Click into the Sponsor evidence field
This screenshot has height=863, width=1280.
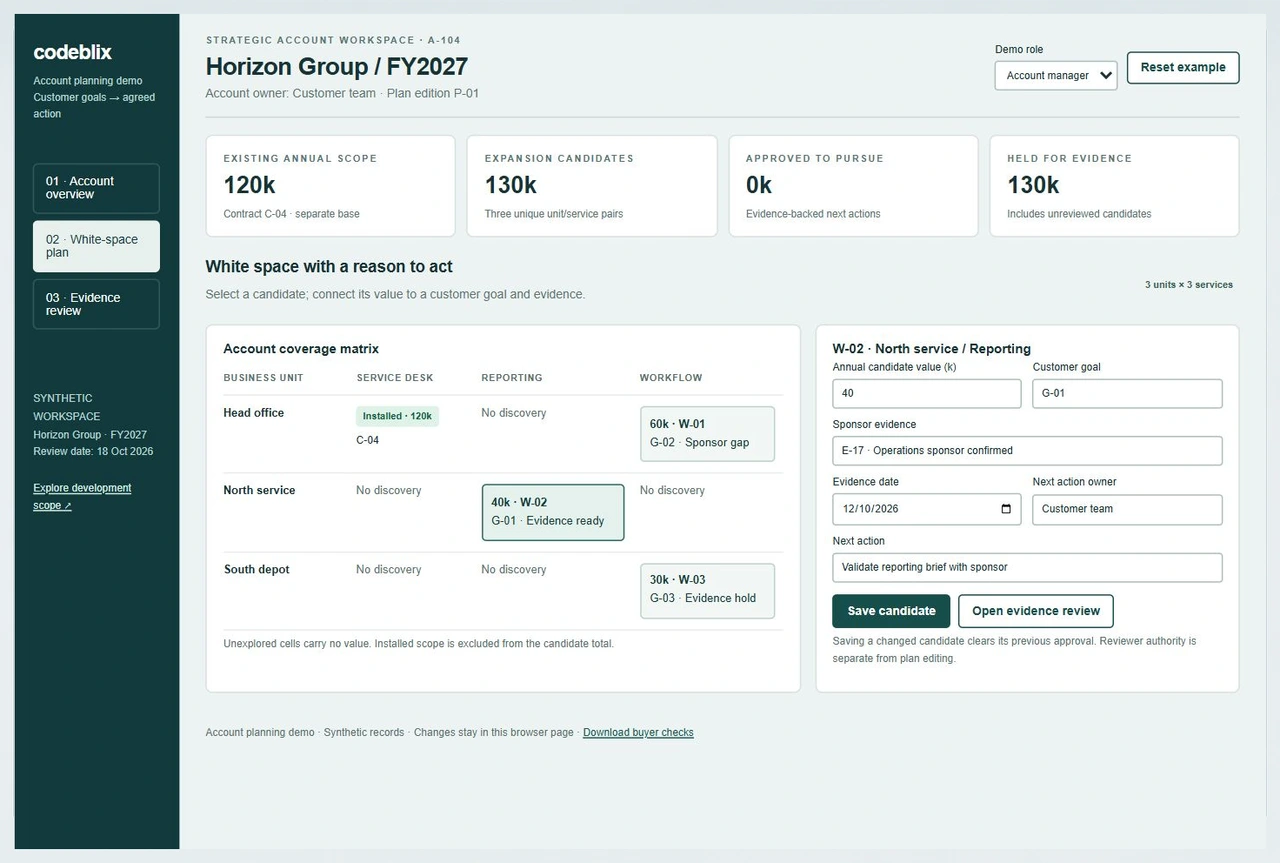pos(1027,451)
